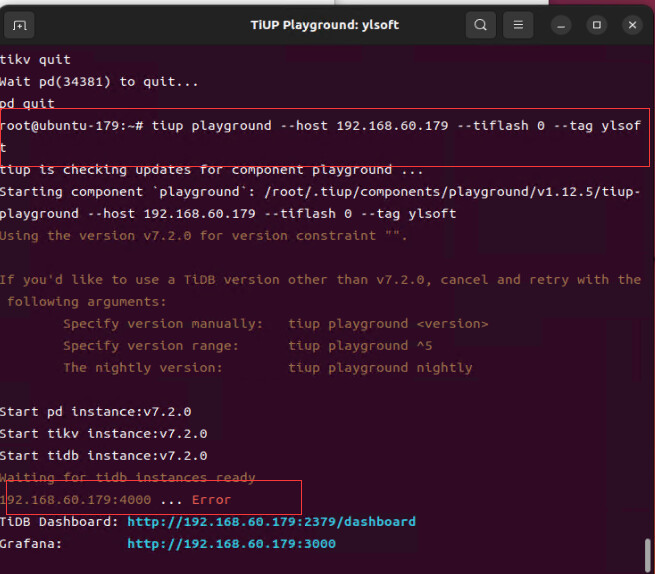655x574 pixels.
Task: Click 'Using the version v7.2.0' line
Action: [203, 236]
